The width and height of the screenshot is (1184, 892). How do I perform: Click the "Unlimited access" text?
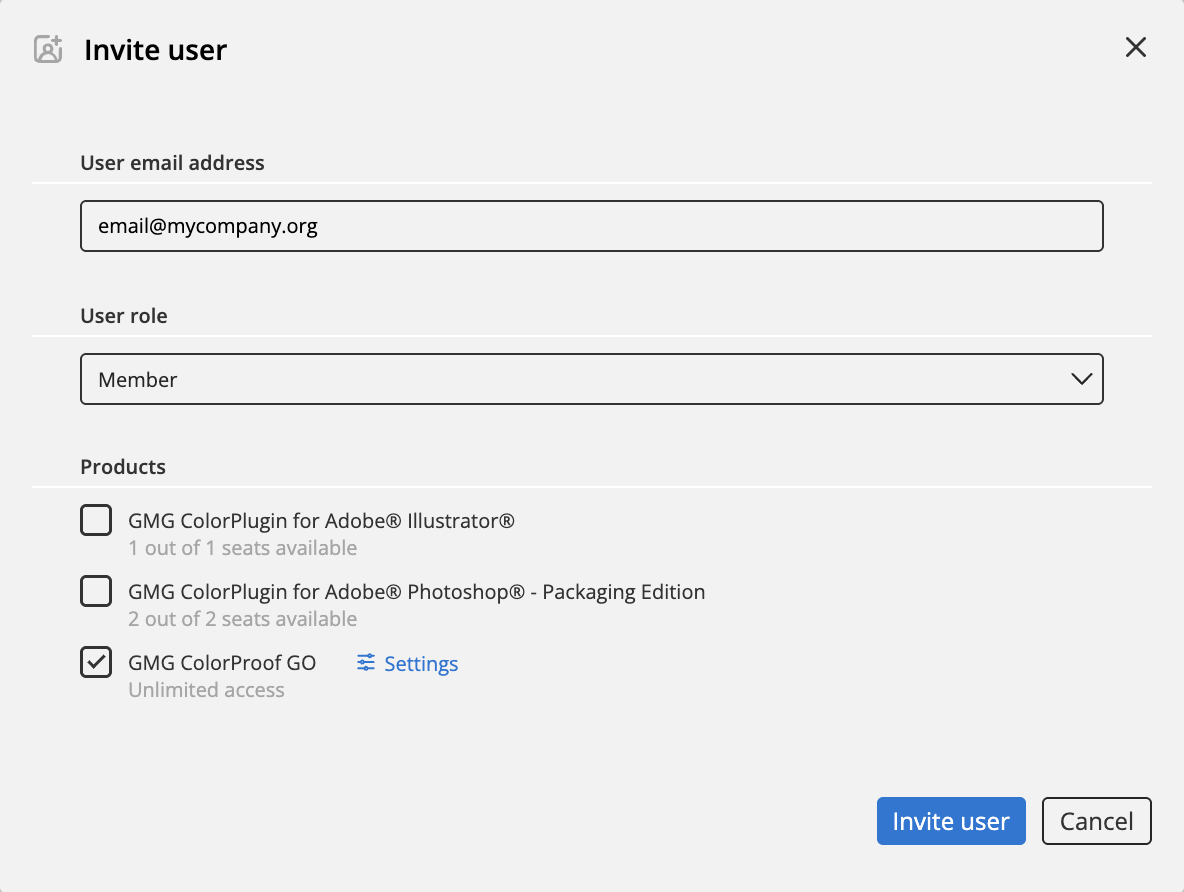[206, 690]
